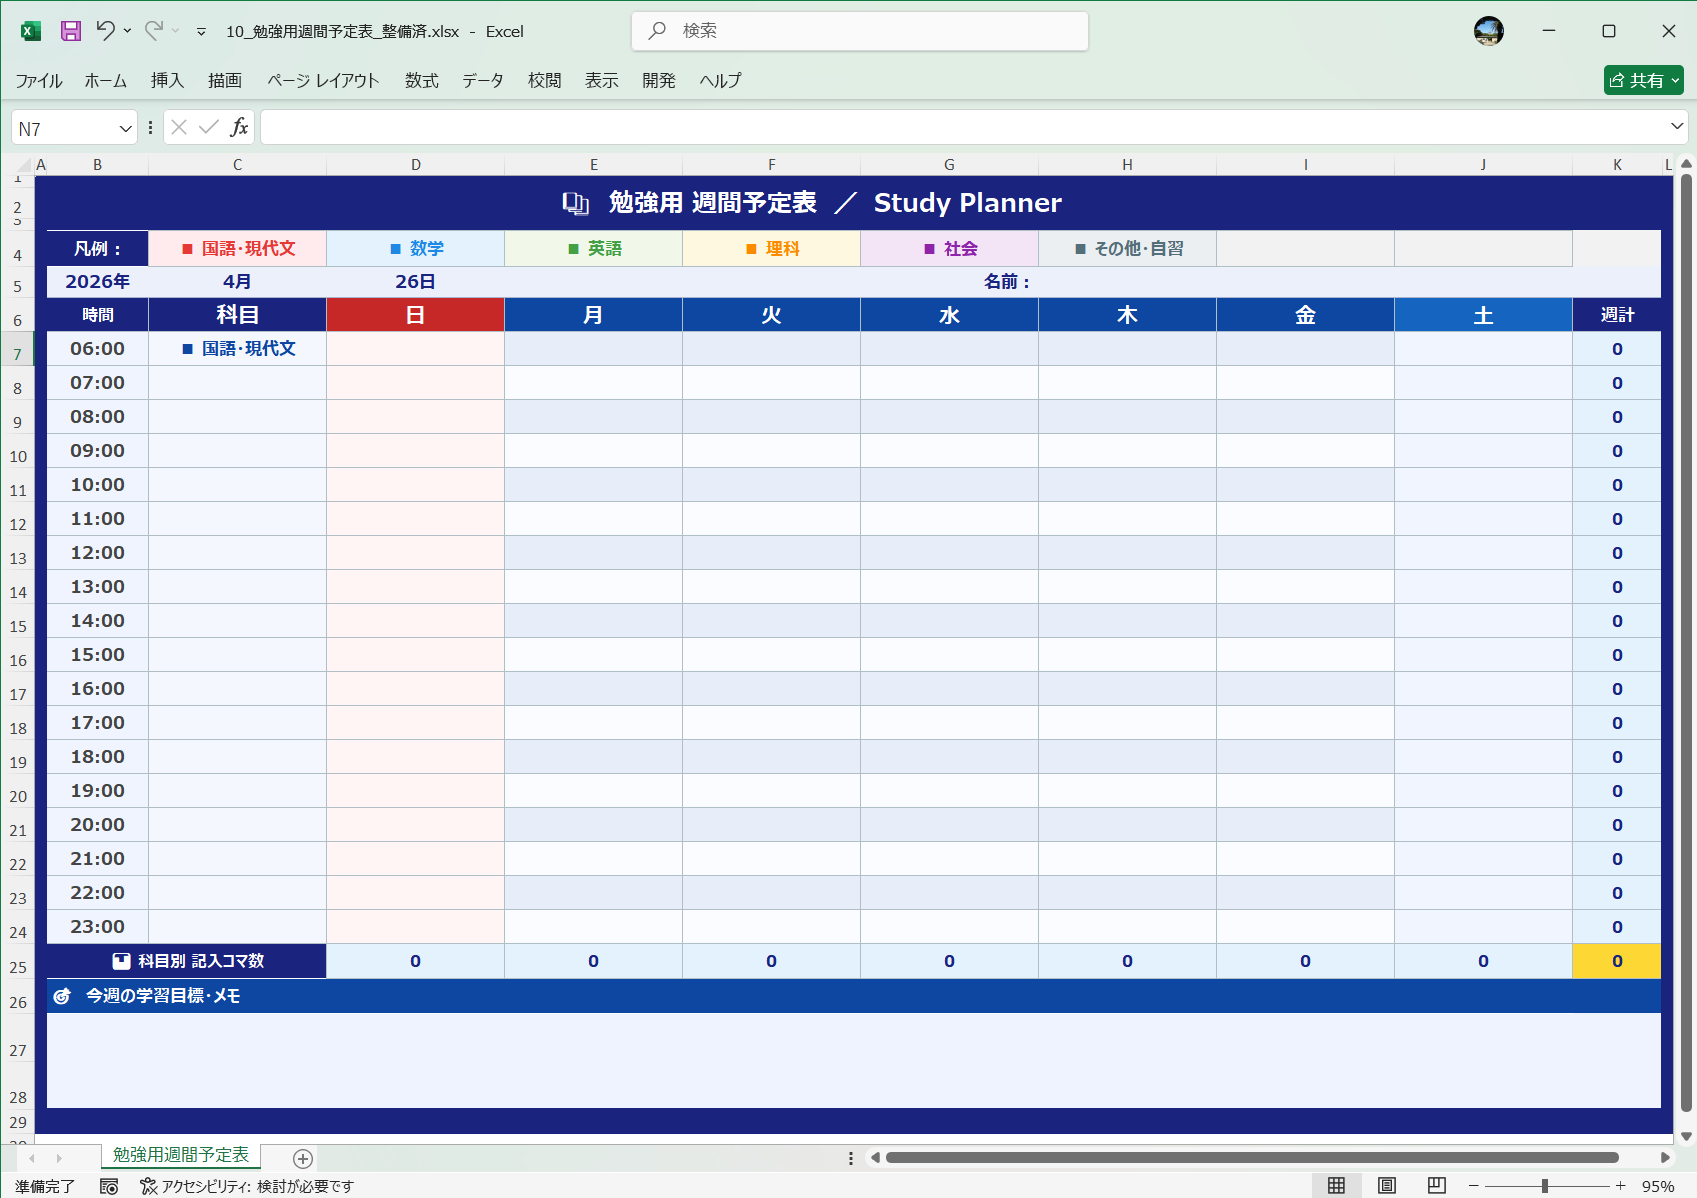The height and width of the screenshot is (1198, 1697).
Task: Switch to the ヘルプ tab
Action: click(x=720, y=81)
